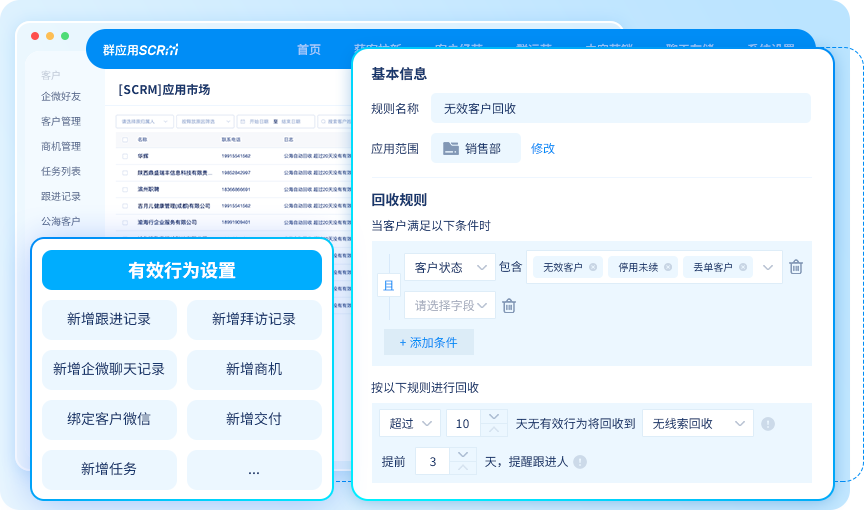Click the lower stepper arrow beside the 10 value

[494, 430]
